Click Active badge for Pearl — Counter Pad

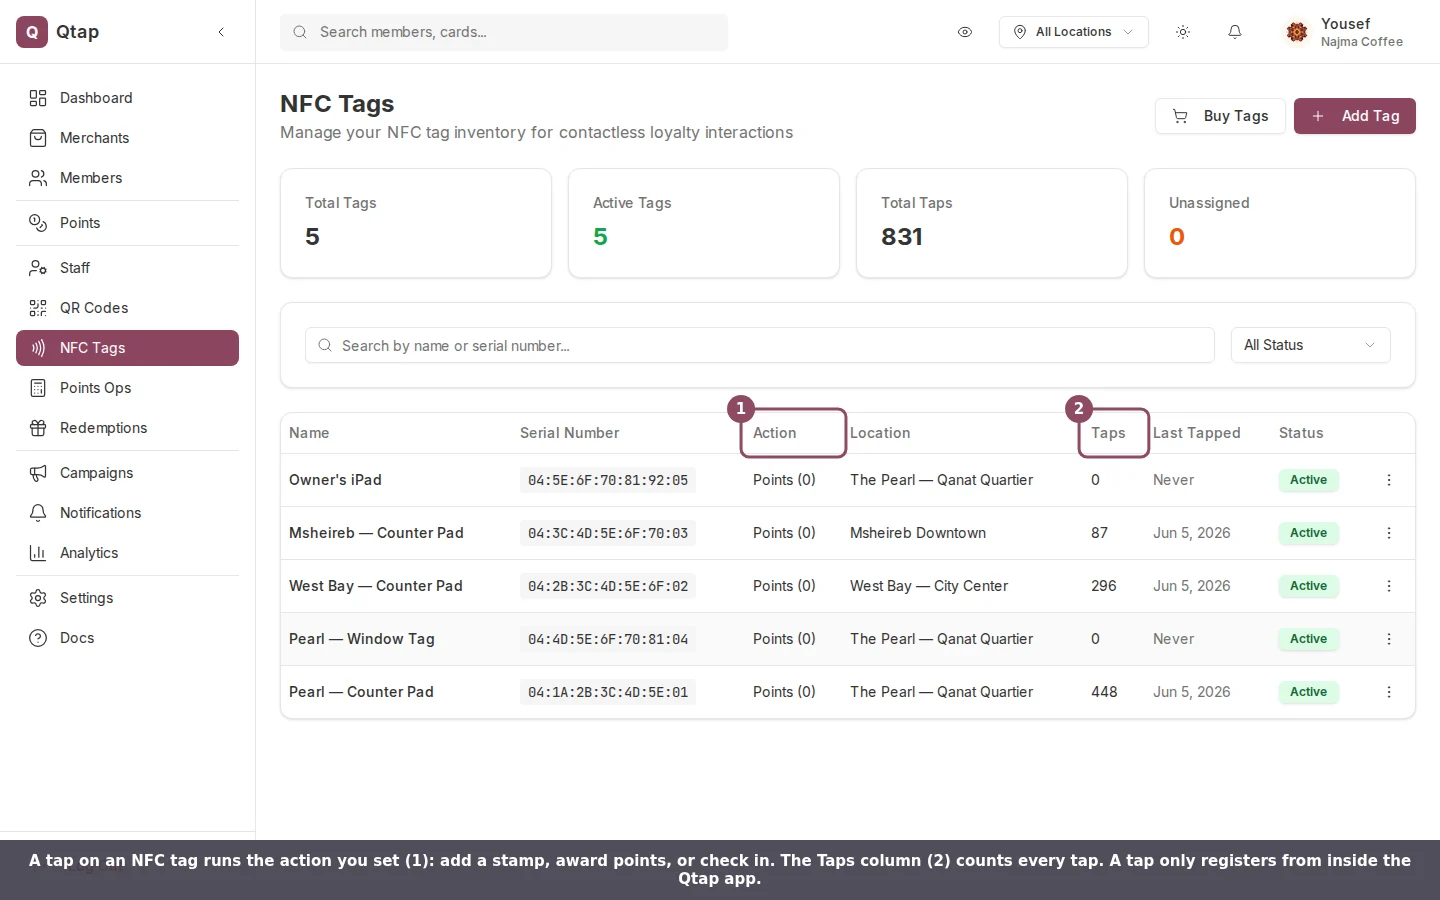coord(1308,692)
